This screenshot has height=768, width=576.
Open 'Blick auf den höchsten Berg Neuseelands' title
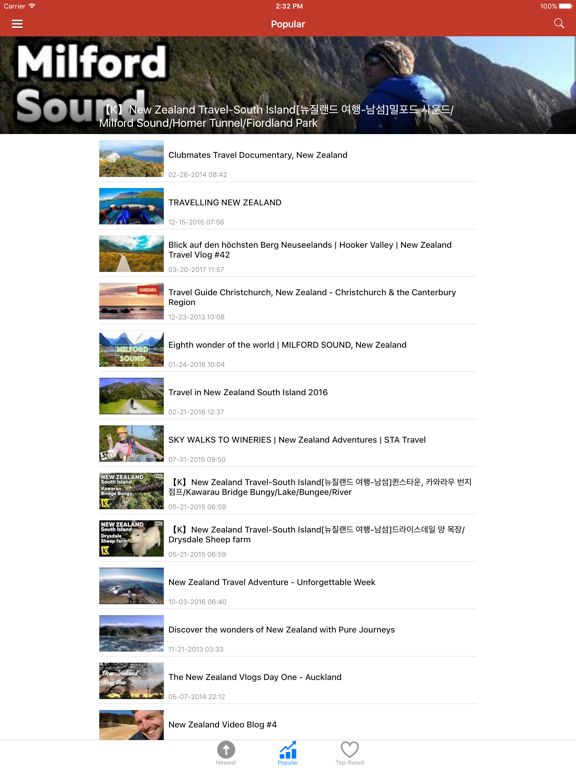click(310, 250)
